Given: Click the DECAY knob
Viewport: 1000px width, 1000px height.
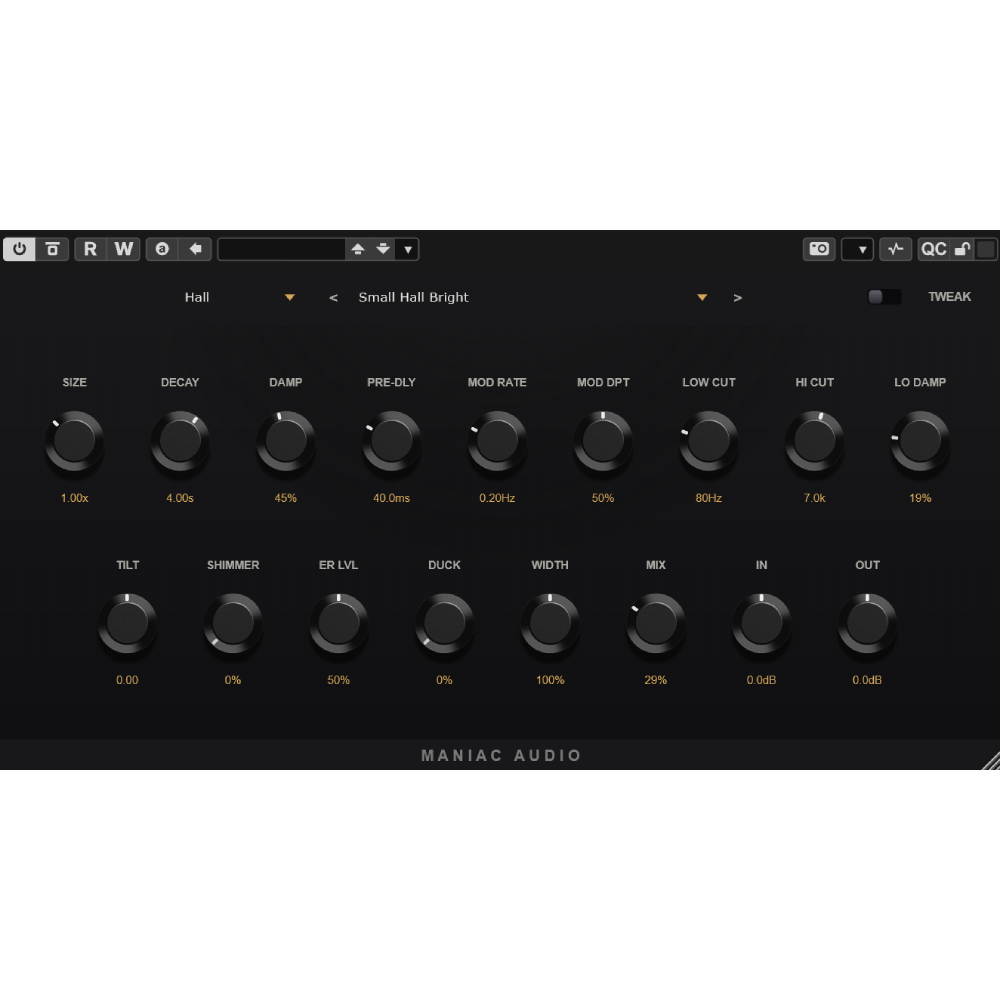Looking at the screenshot, I should pos(180,441).
